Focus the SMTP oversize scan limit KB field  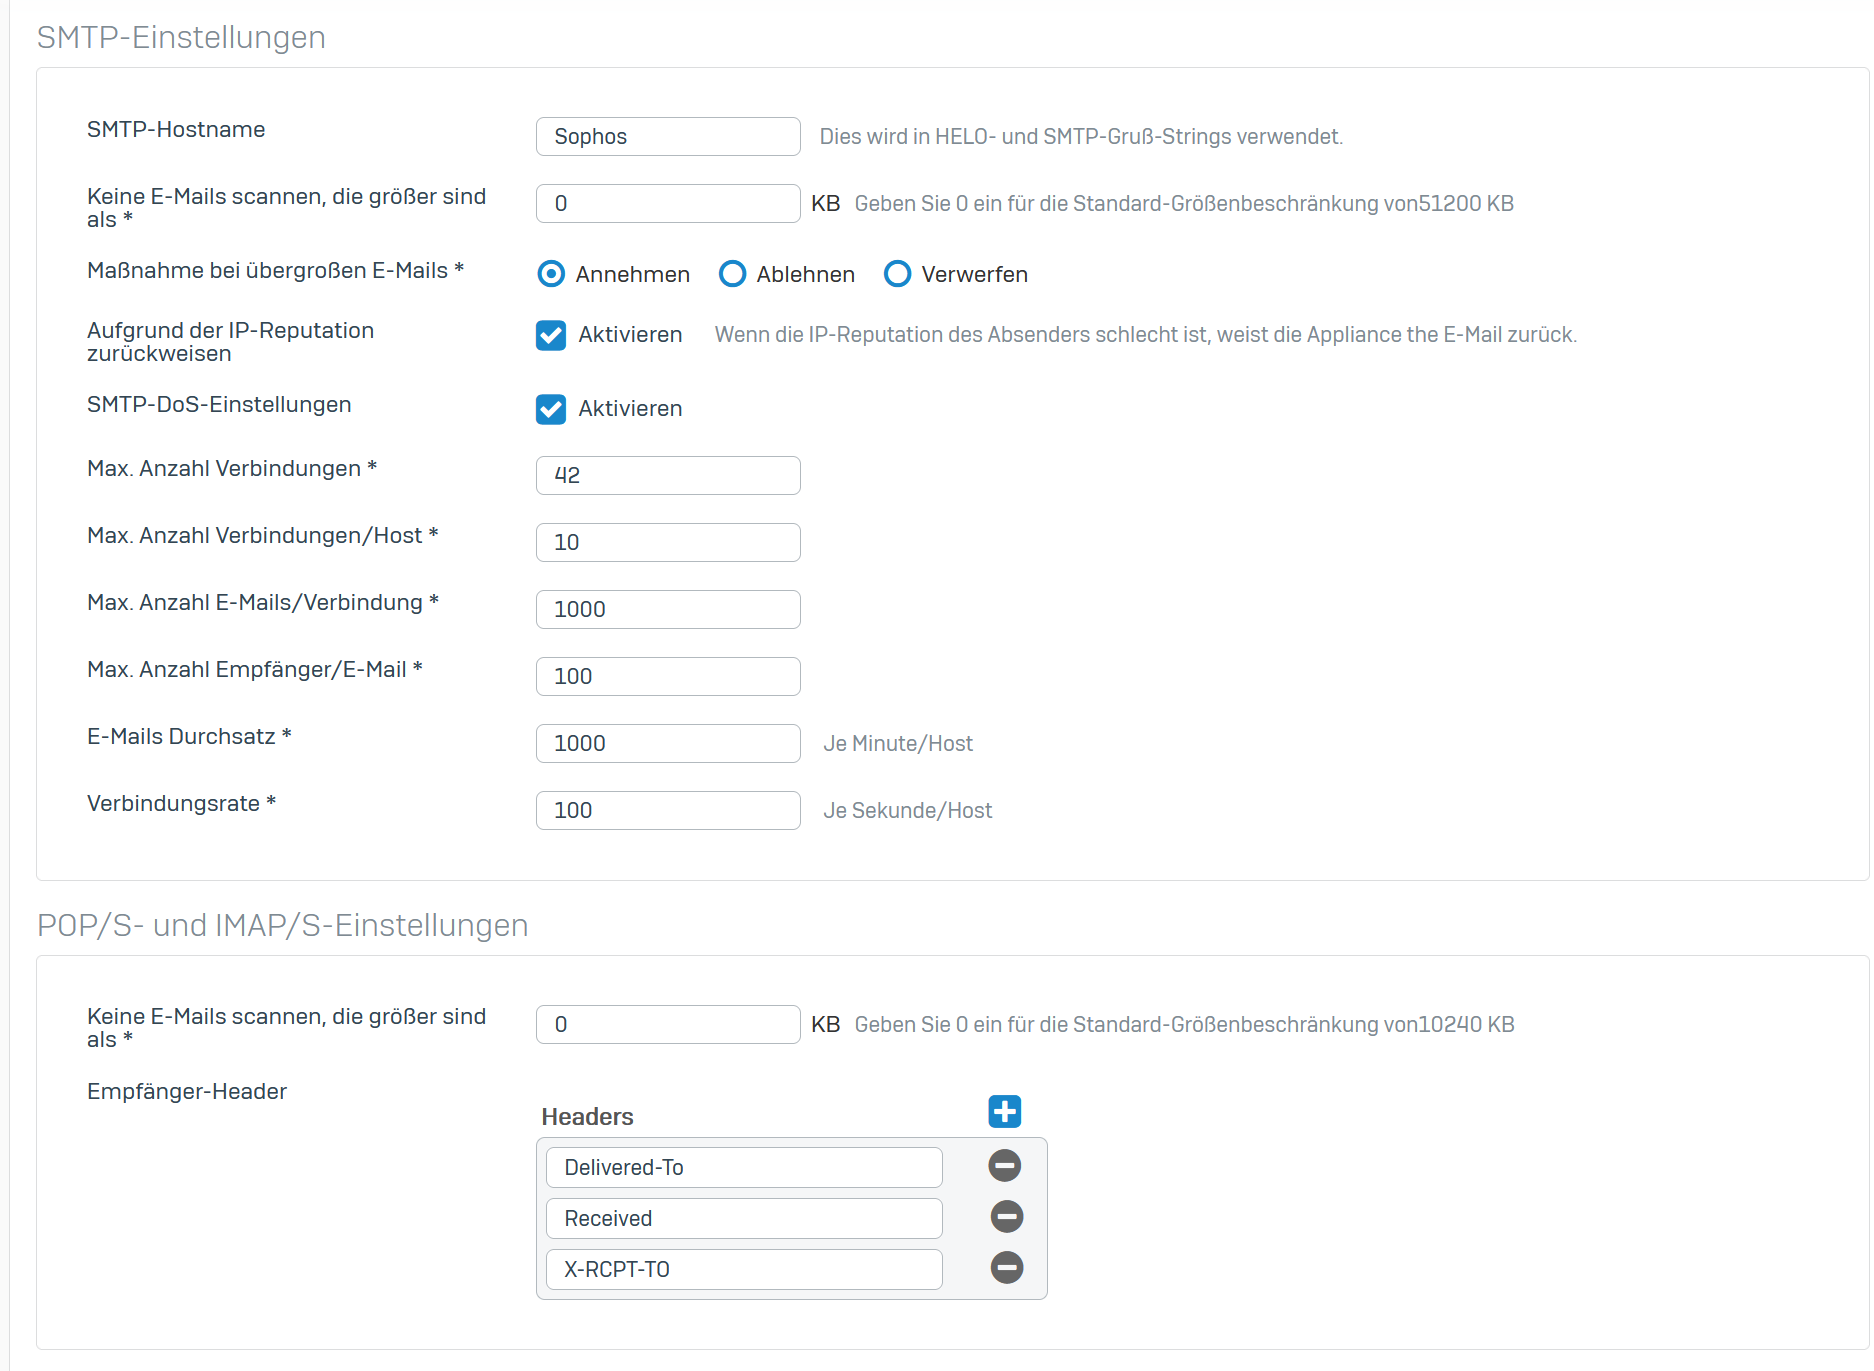(668, 204)
